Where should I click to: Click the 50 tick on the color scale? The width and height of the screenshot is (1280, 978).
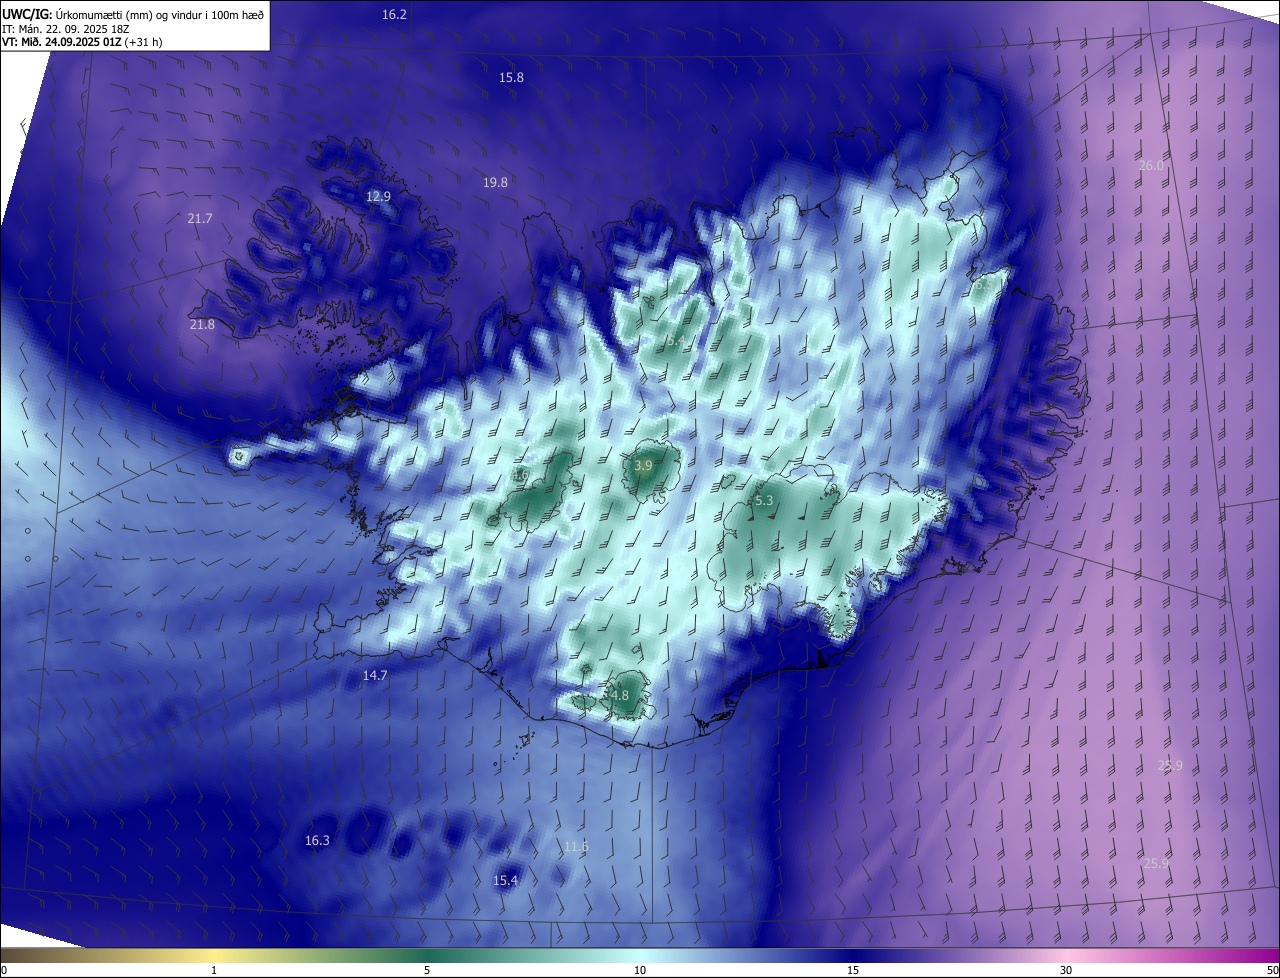tap(1272, 971)
